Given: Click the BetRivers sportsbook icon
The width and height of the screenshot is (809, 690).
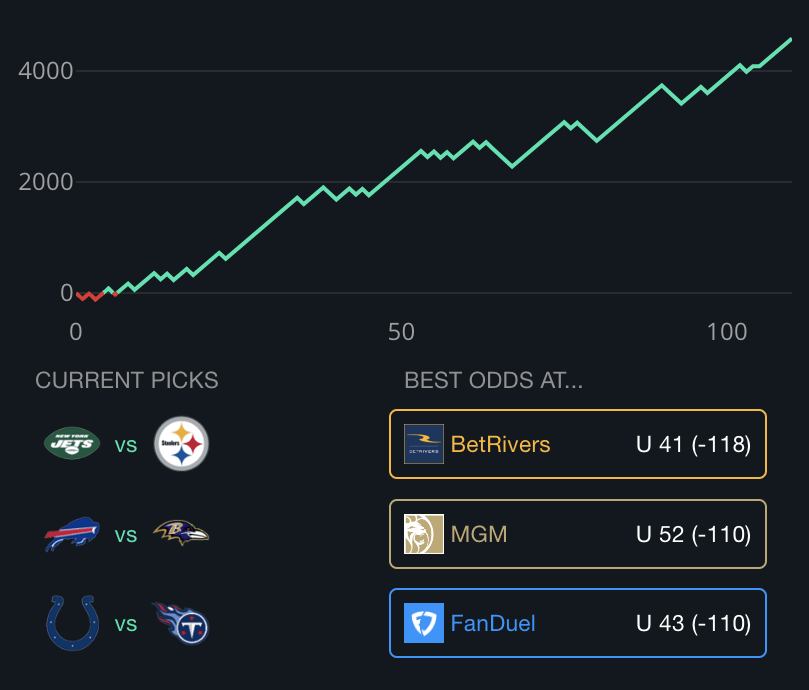Looking at the screenshot, I should point(424,444).
